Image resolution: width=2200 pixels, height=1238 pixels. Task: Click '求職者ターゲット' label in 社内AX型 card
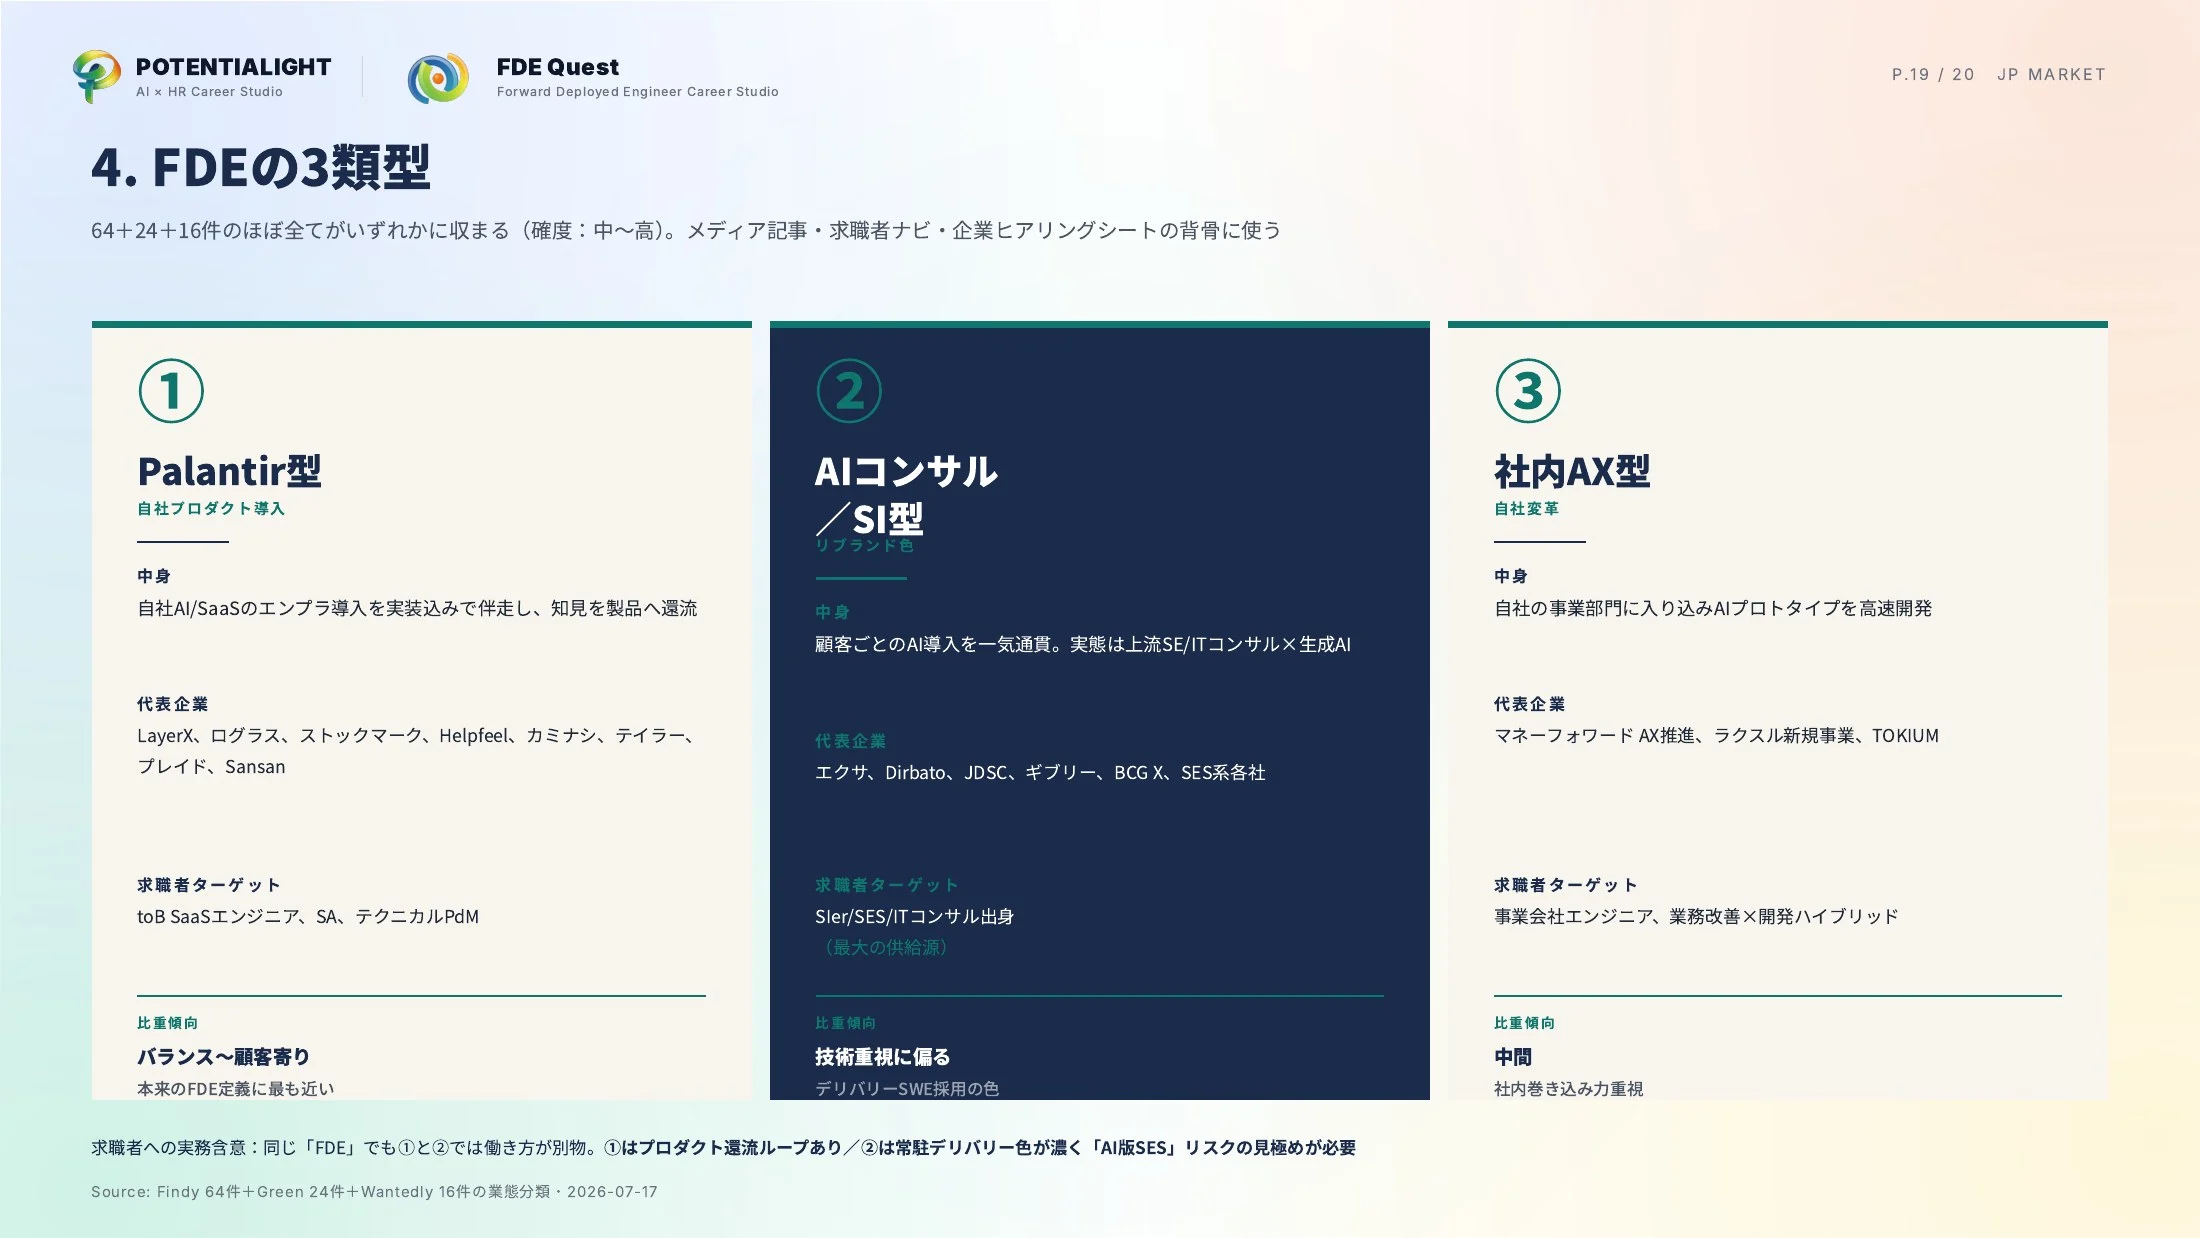[x=1565, y=885]
